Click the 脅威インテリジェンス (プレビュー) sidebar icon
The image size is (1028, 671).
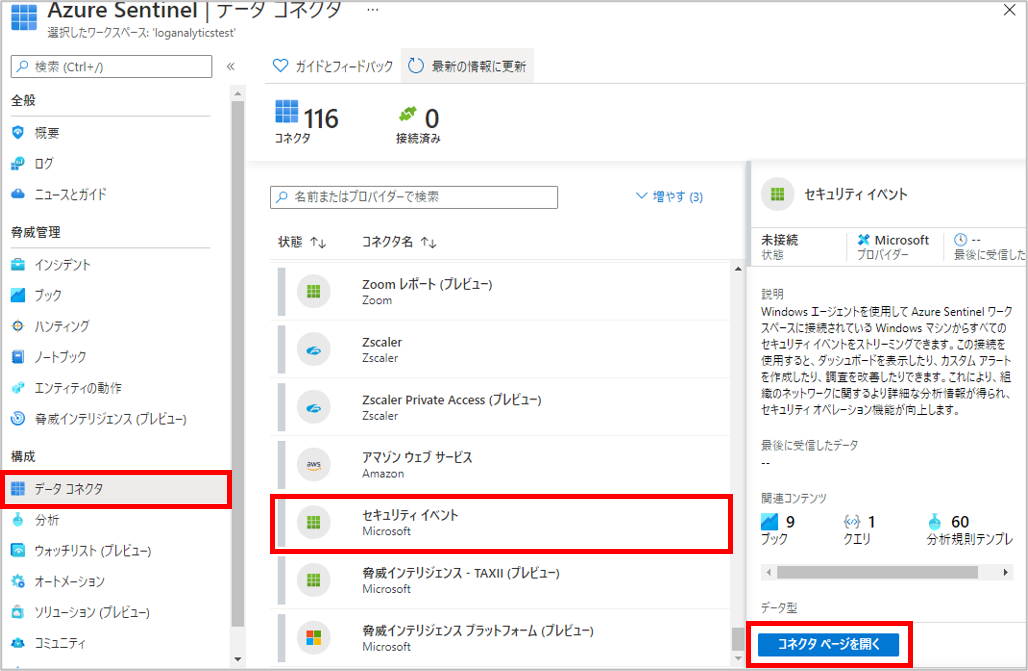pyautogui.click(x=18, y=418)
